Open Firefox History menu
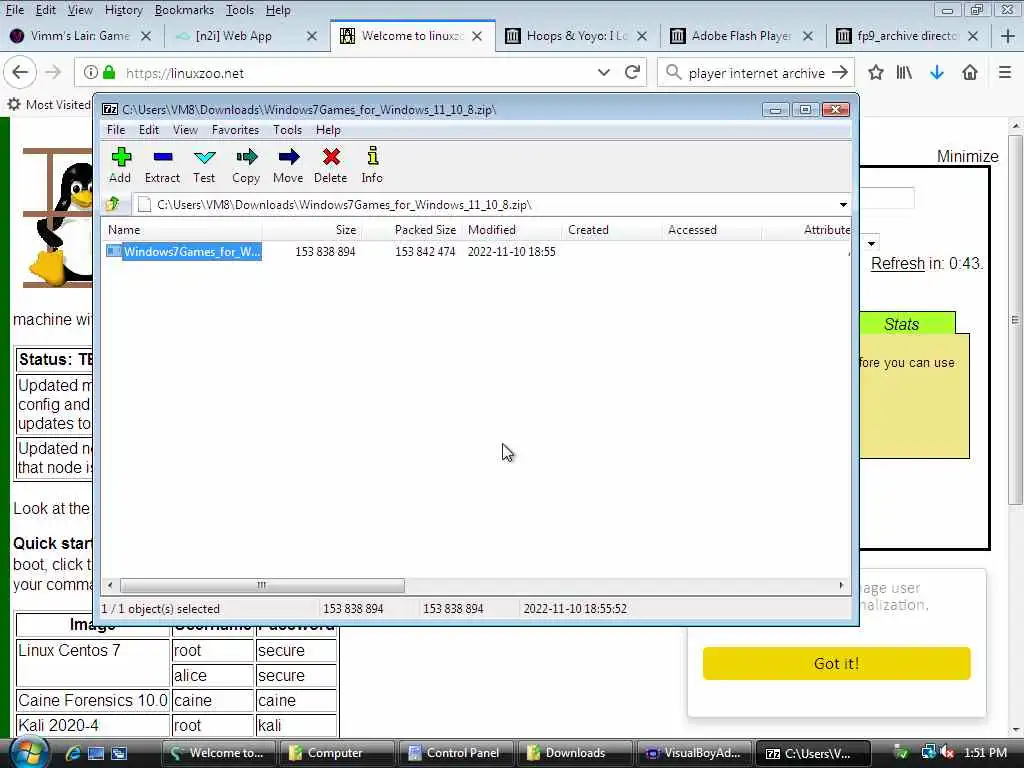 point(123,10)
